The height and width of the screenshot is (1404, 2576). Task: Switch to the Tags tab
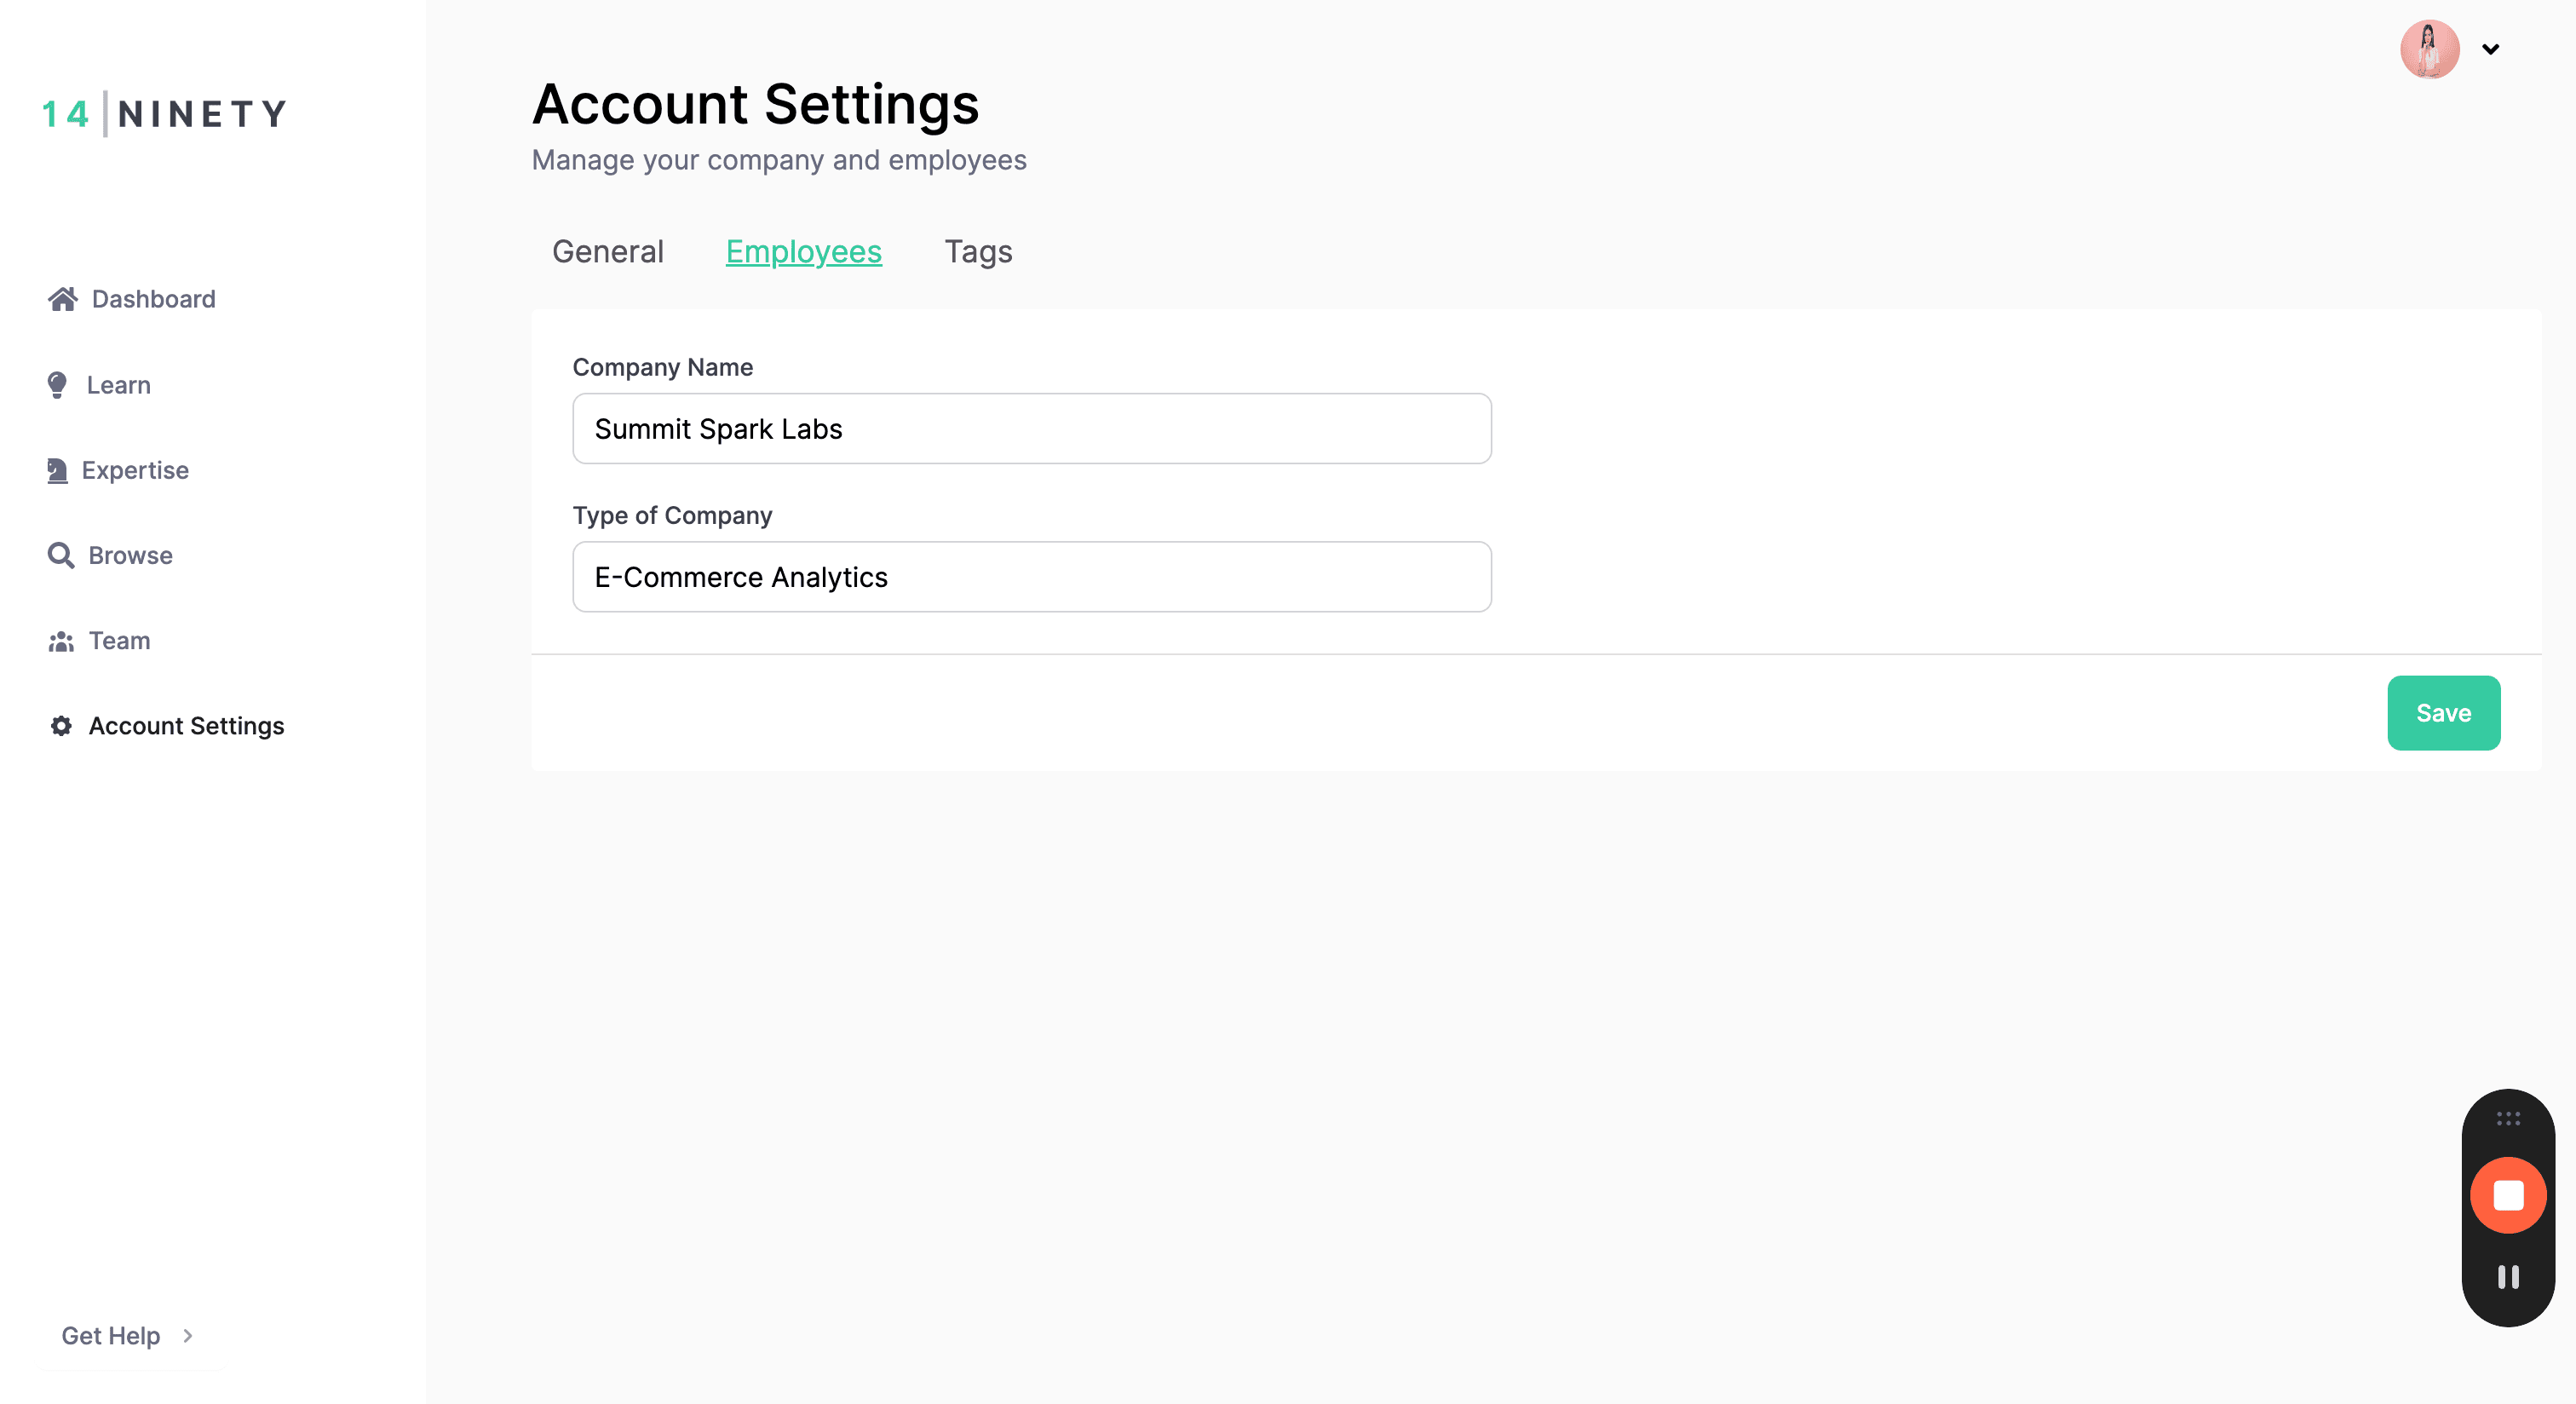click(978, 252)
